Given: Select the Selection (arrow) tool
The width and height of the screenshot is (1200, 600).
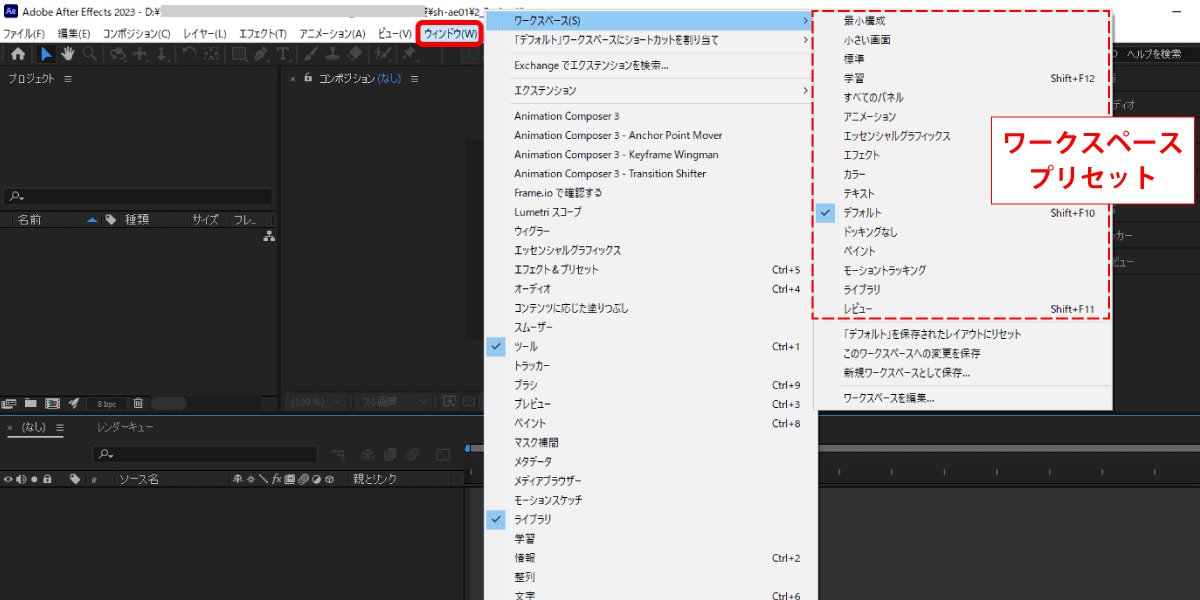Looking at the screenshot, I should click(46, 54).
